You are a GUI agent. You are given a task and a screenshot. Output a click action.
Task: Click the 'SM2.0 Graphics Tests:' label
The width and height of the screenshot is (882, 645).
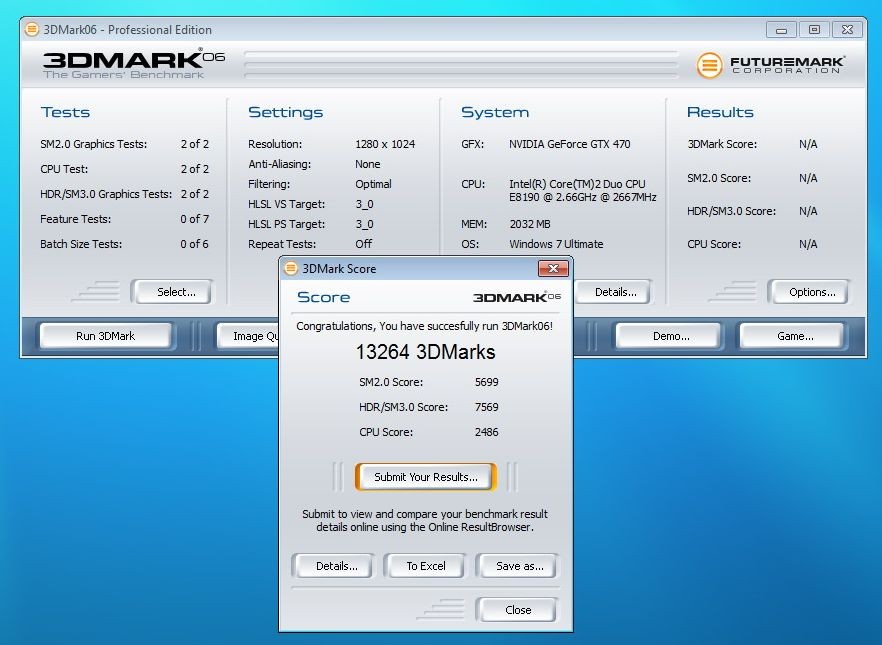(x=93, y=144)
